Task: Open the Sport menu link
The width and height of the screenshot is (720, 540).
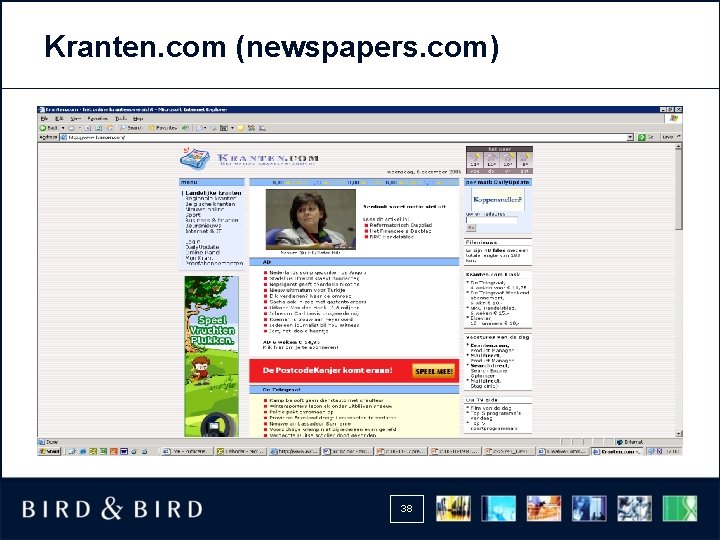Action: [193, 214]
